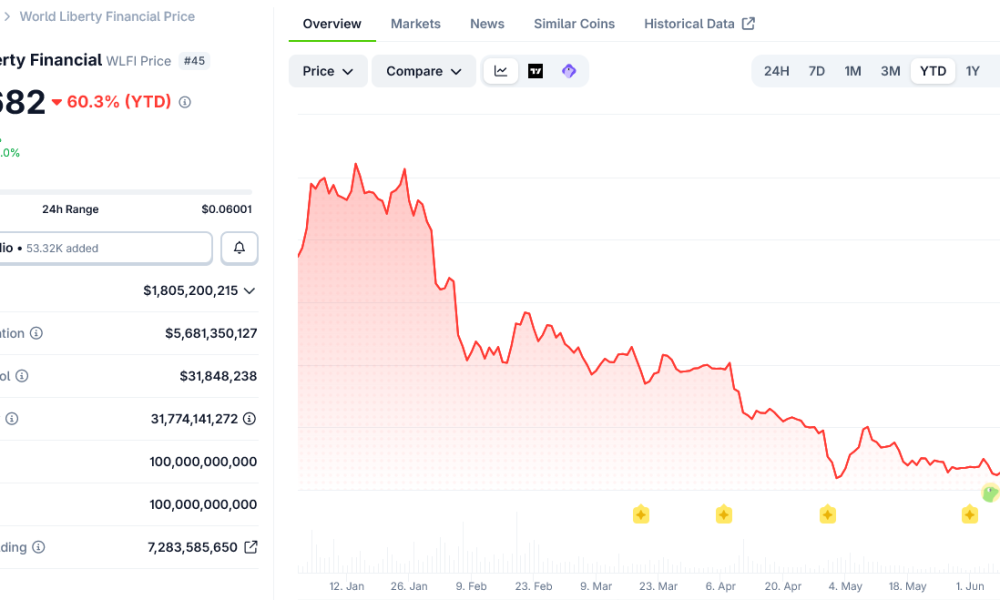Click external link icon on Historical Data
Viewport: 1000px width, 600px height.
(748, 24)
